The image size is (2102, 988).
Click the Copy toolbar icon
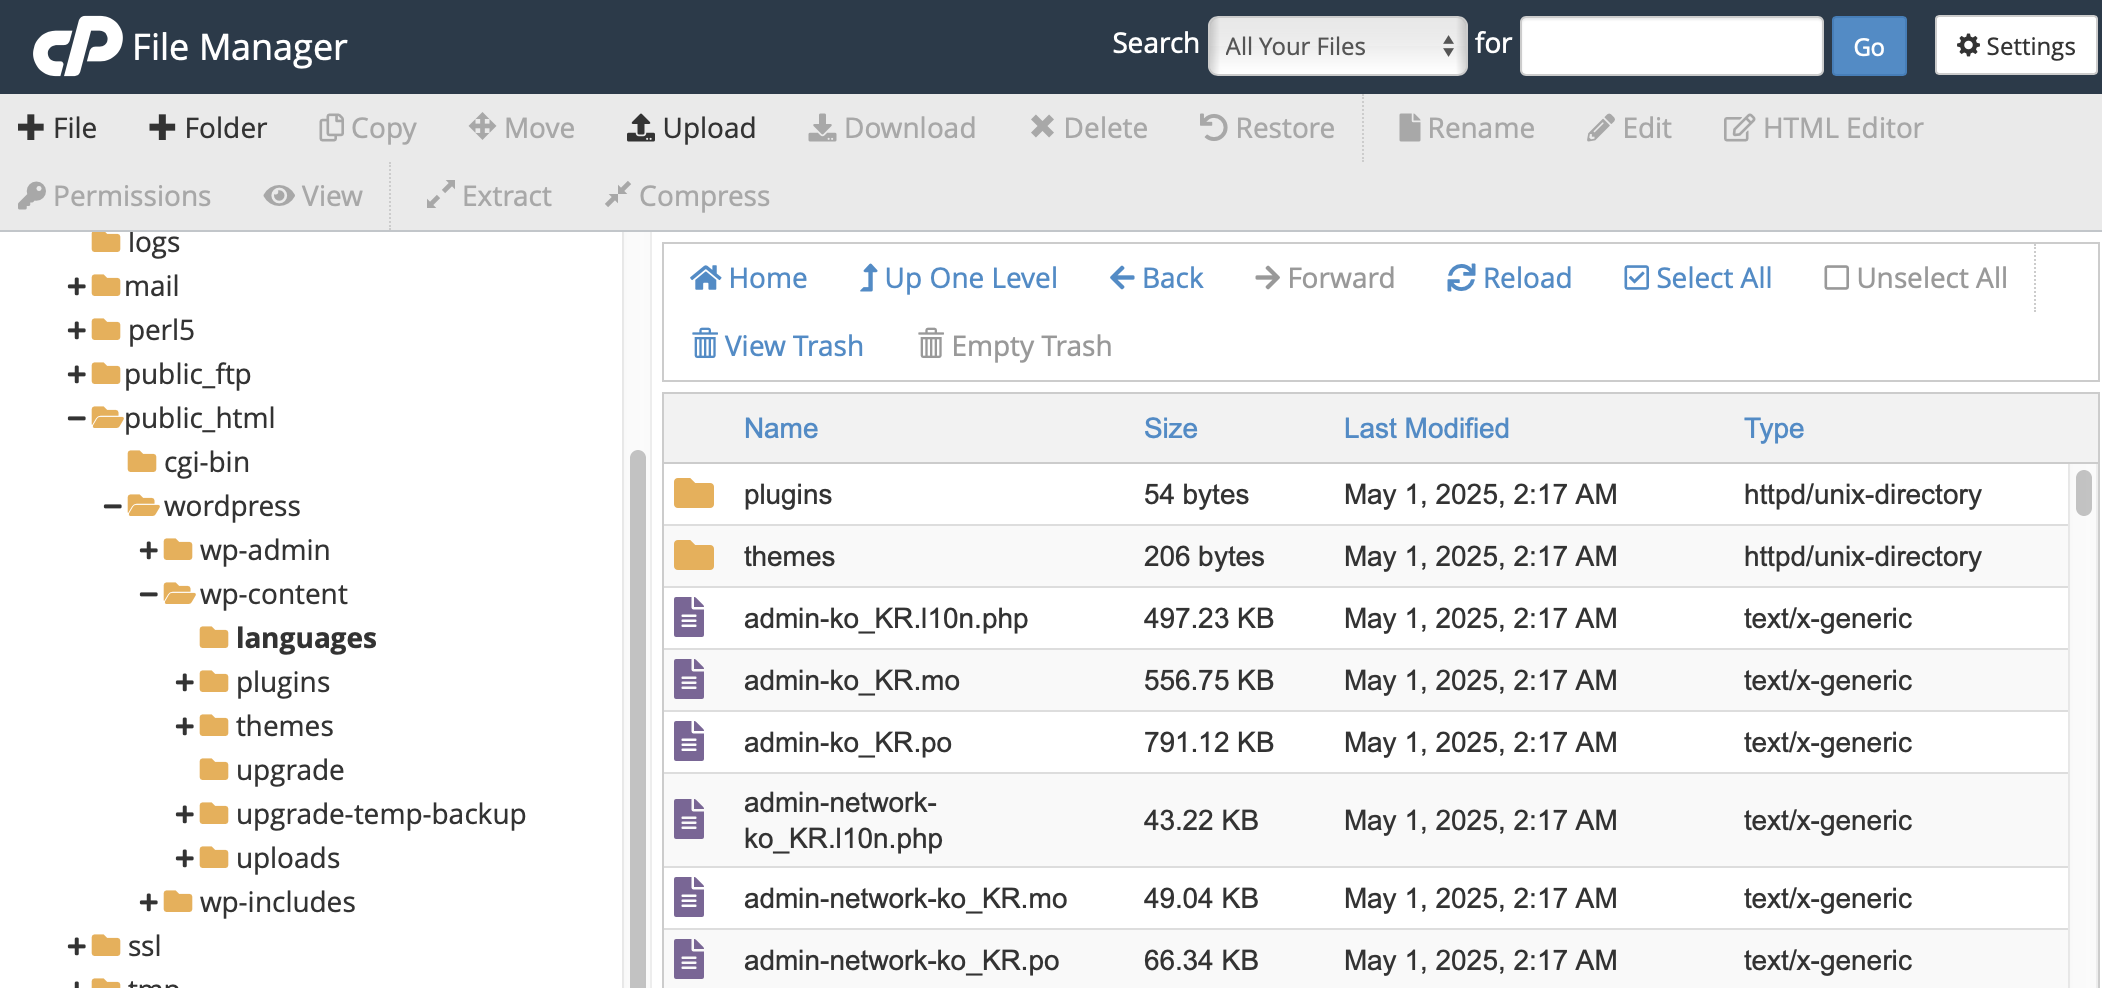pyautogui.click(x=331, y=128)
